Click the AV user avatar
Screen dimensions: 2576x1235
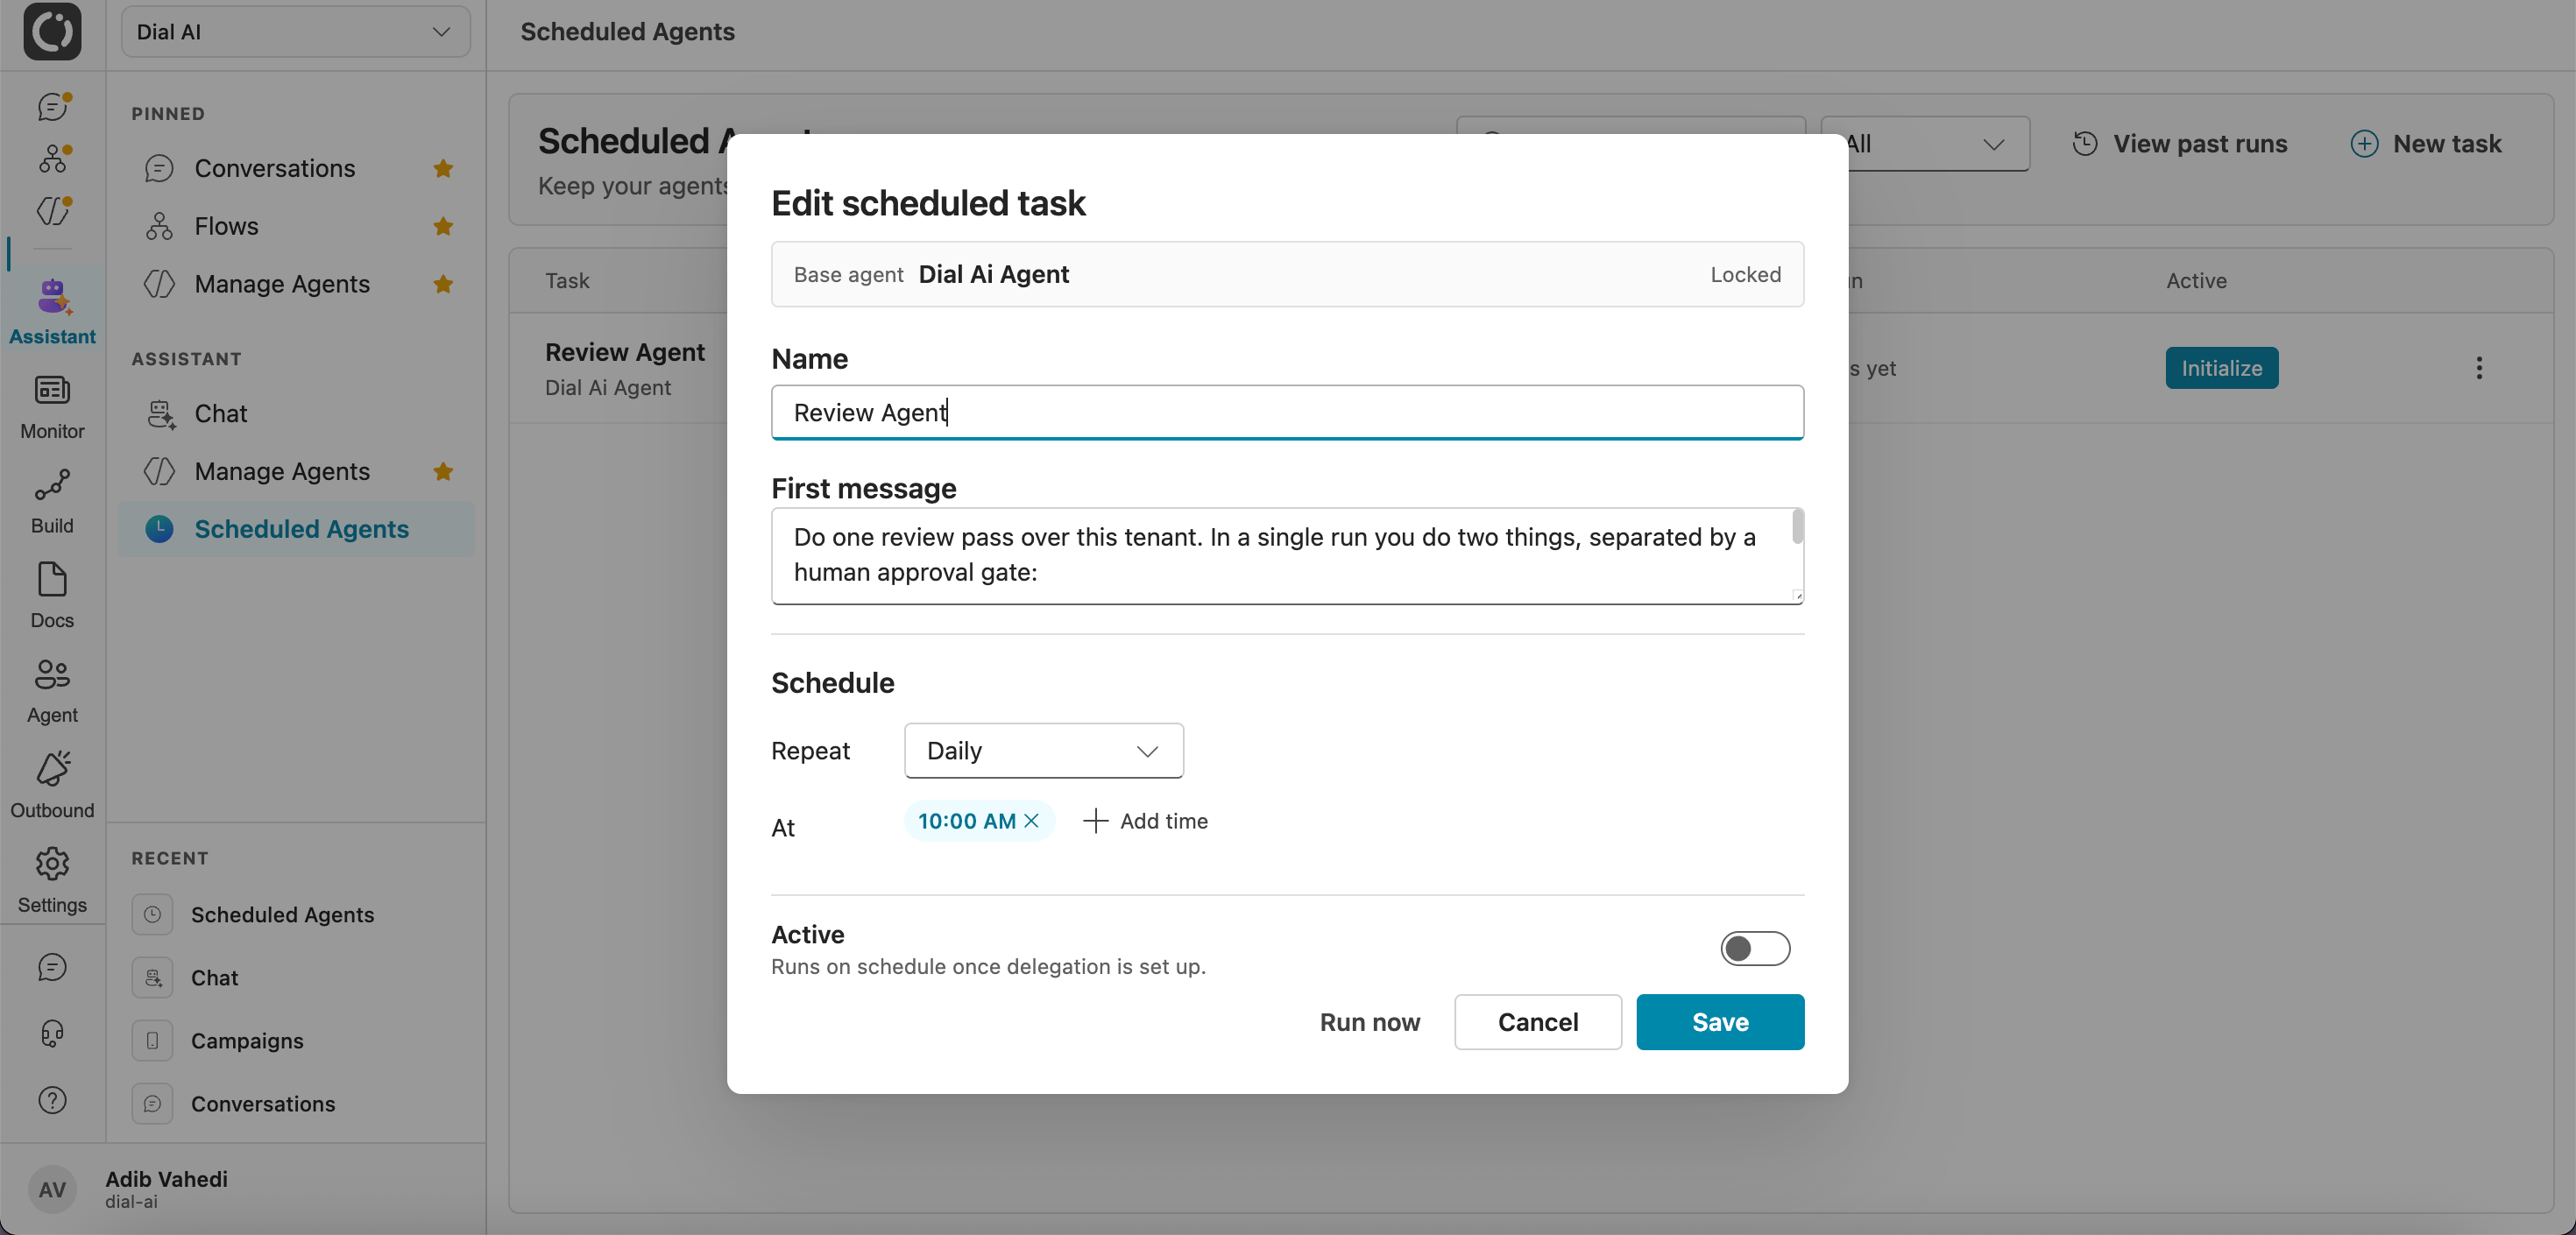click(52, 1189)
